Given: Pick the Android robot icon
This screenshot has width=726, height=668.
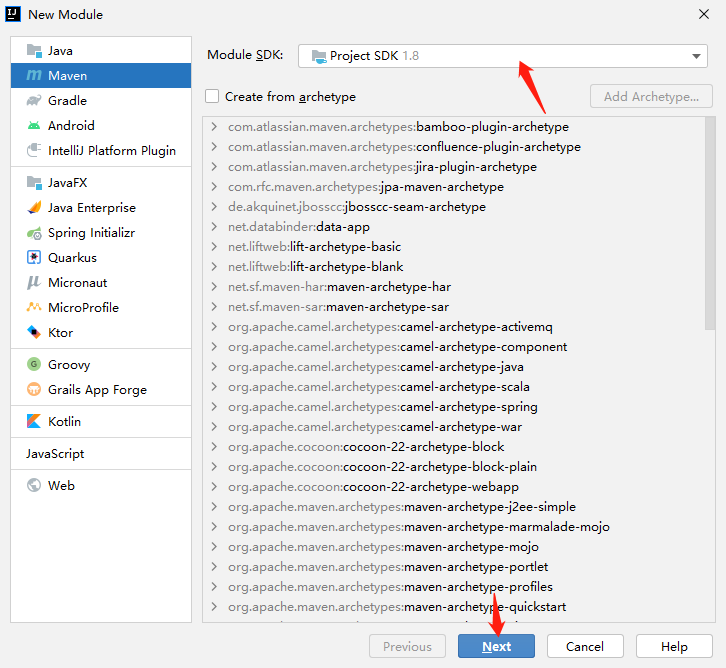Looking at the screenshot, I should pyautogui.click(x=34, y=125).
